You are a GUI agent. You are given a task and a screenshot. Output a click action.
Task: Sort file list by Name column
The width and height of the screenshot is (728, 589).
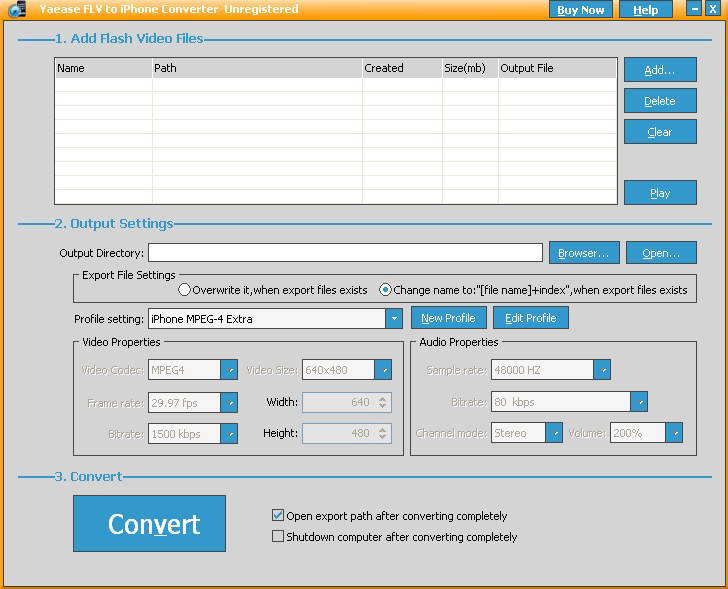(103, 68)
